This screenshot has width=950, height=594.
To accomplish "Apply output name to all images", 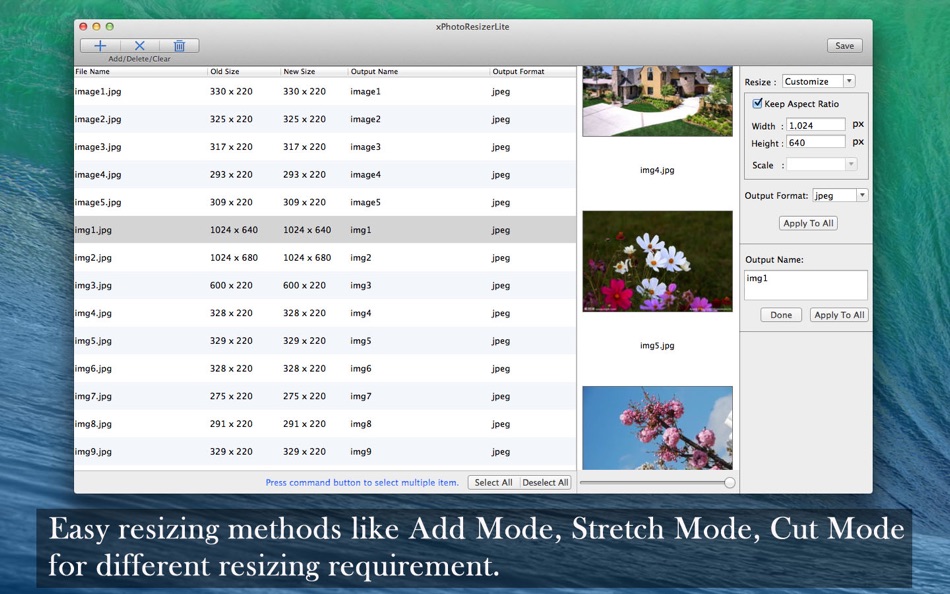I will coord(839,315).
